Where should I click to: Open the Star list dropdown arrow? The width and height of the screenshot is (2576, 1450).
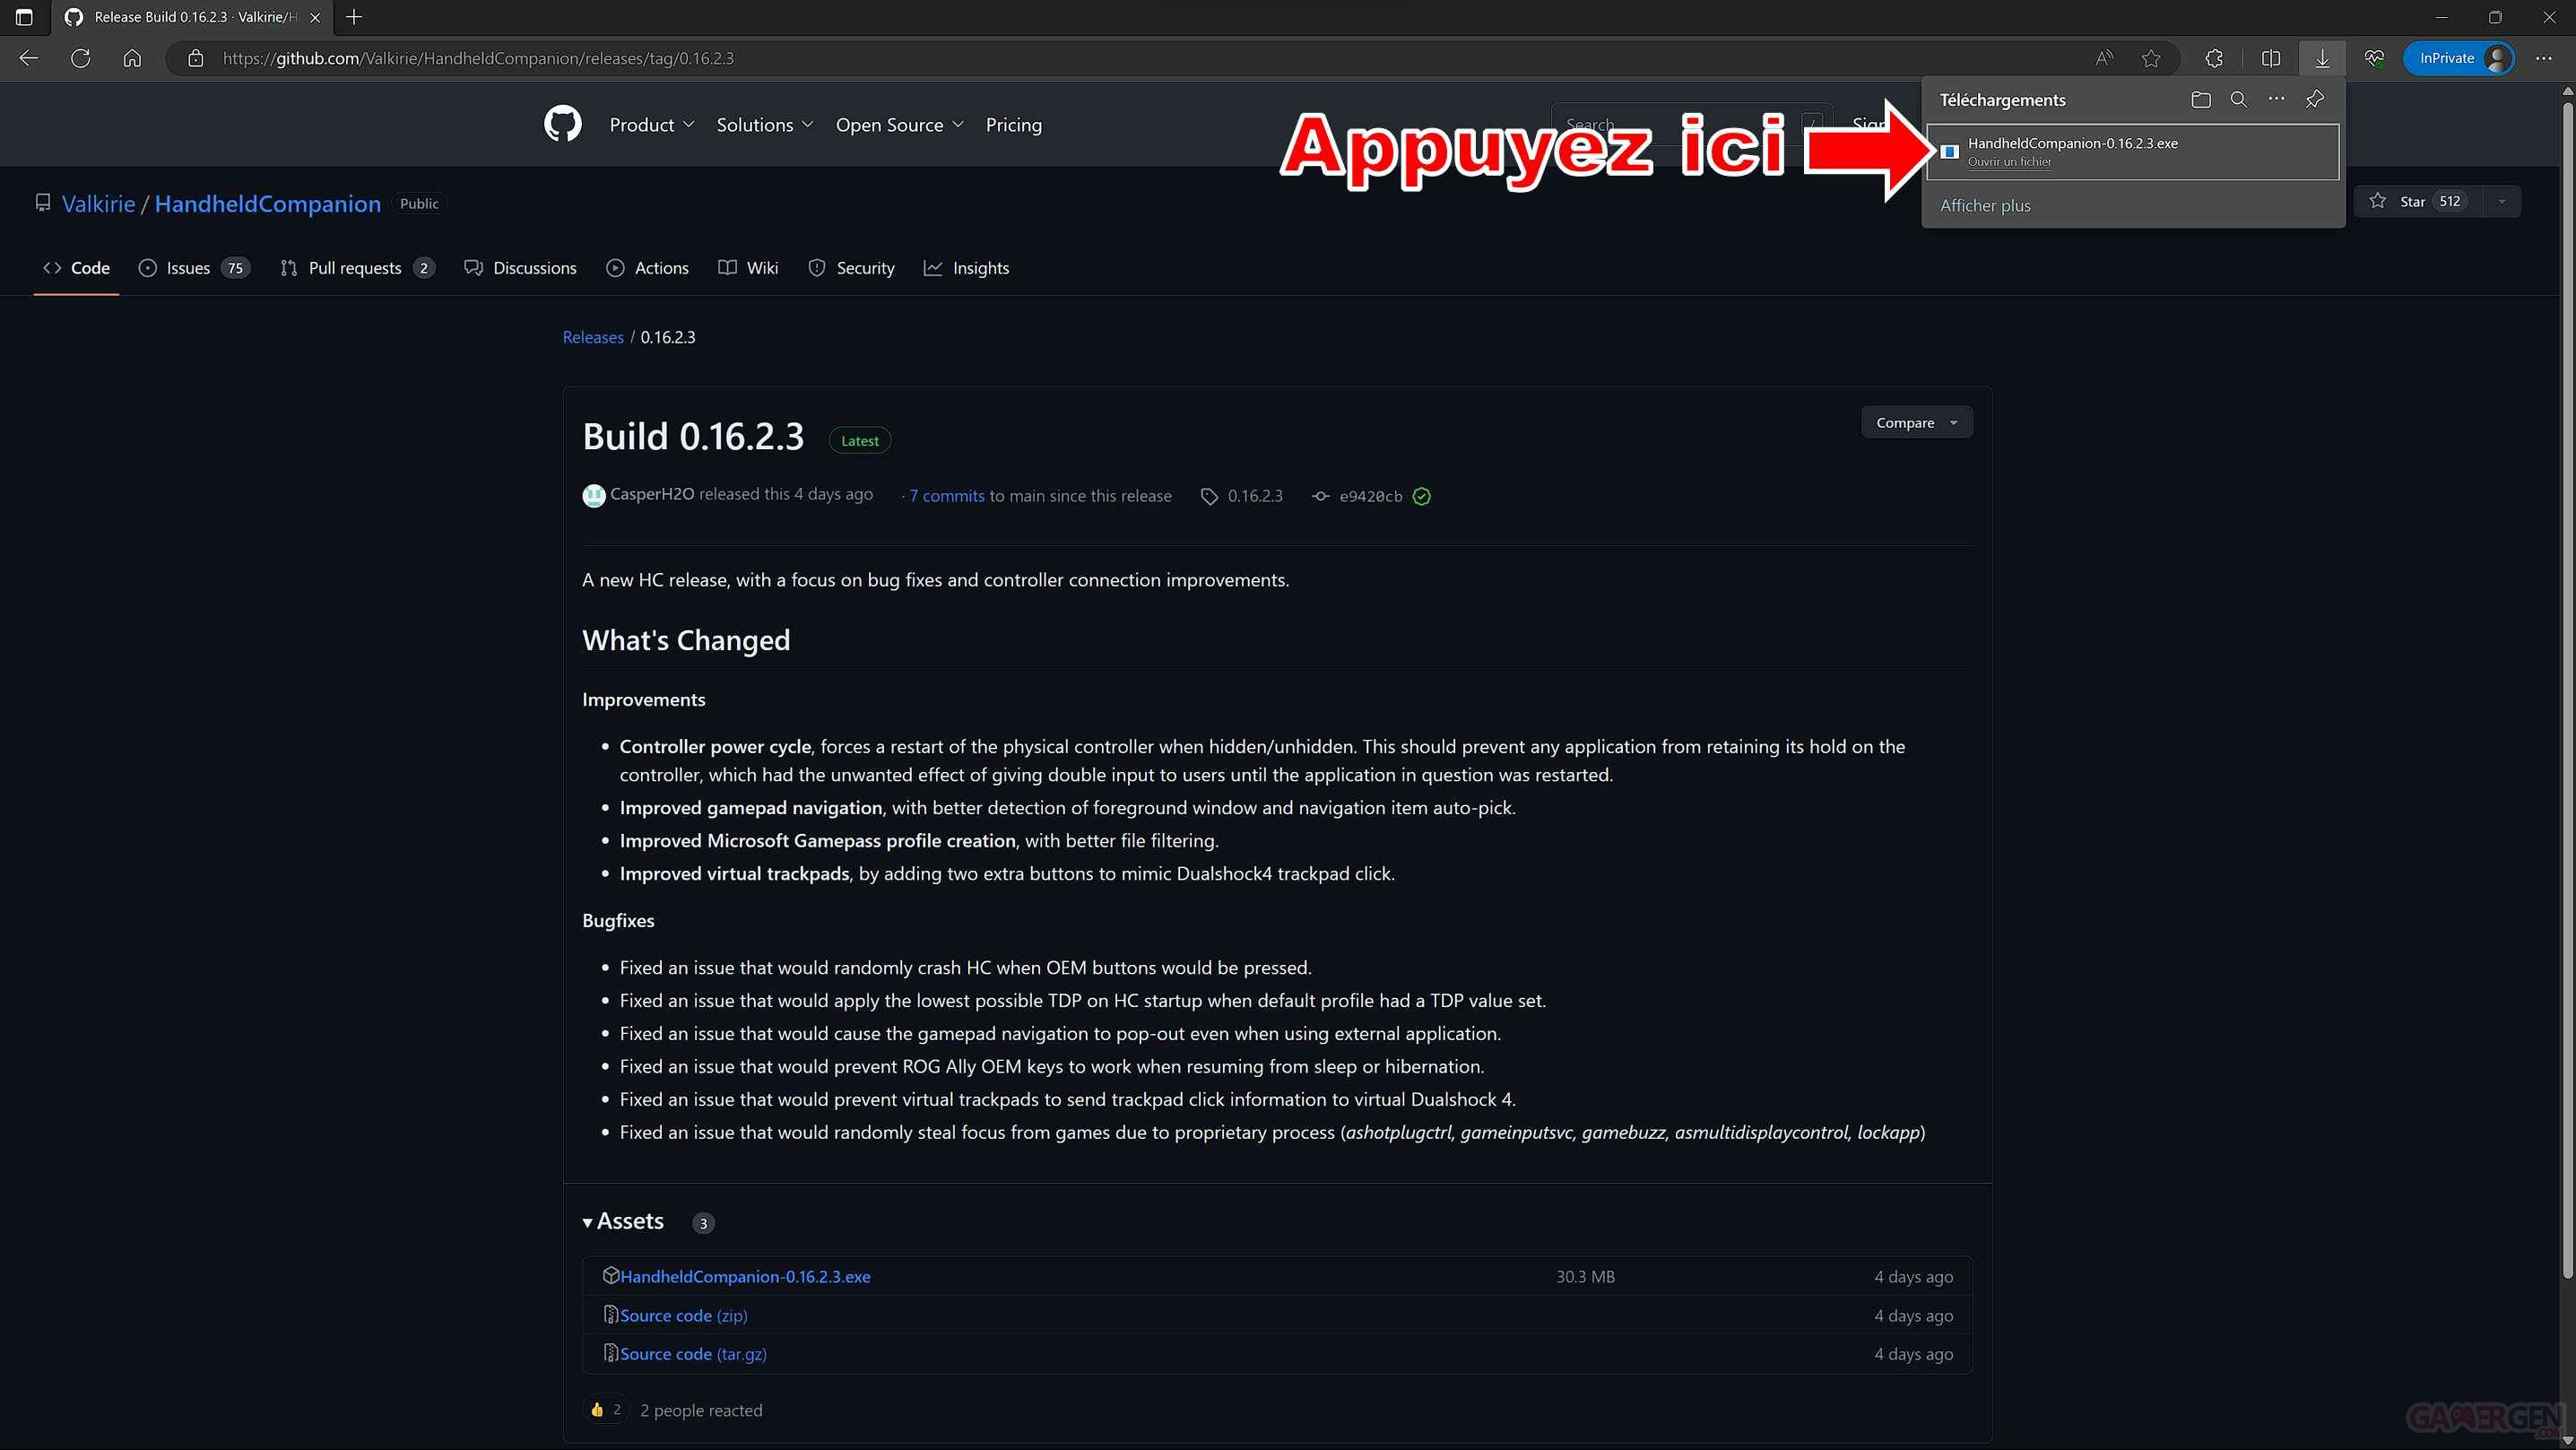click(x=2501, y=201)
